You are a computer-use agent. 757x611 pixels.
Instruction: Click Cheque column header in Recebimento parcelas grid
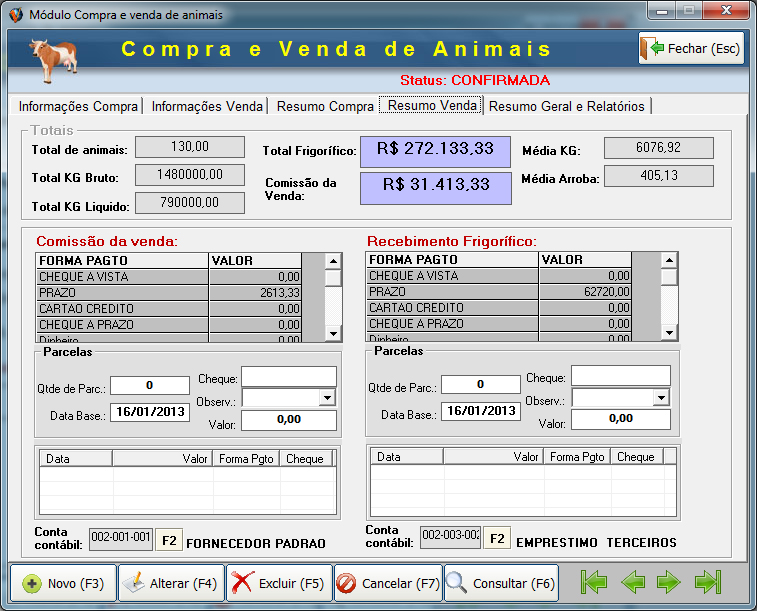tap(637, 457)
